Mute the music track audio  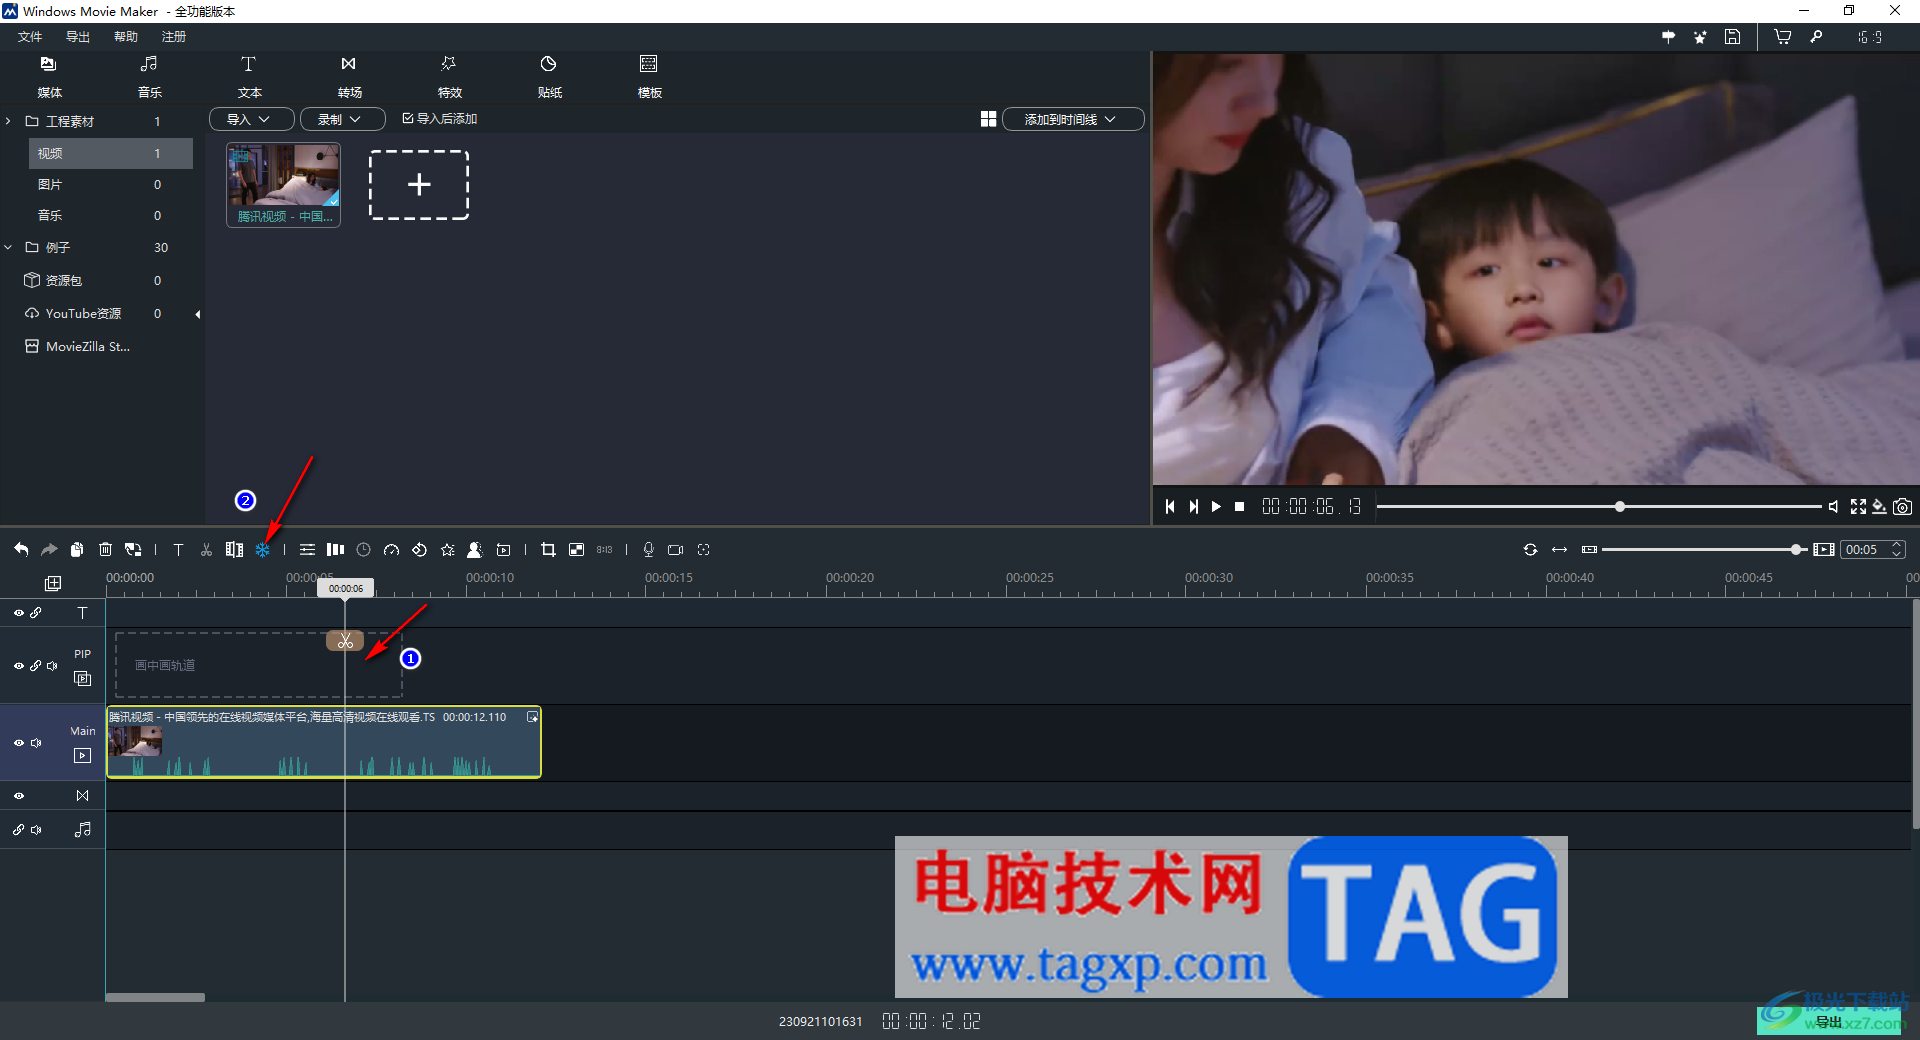[36, 830]
